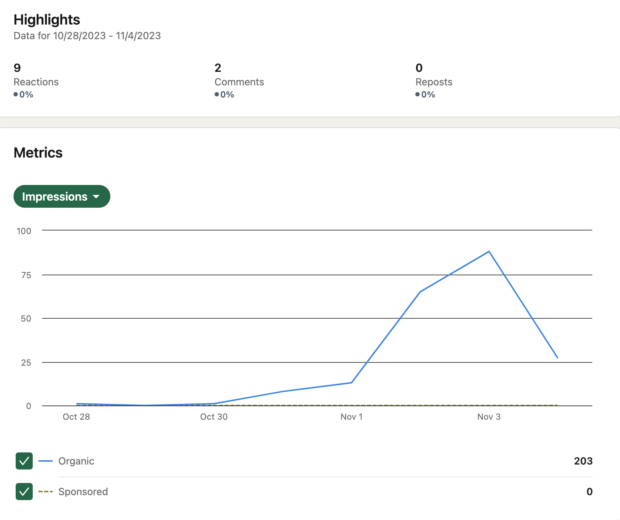Click the dashed Sponsored line swatch
This screenshot has height=520, width=620.
[x=45, y=492]
